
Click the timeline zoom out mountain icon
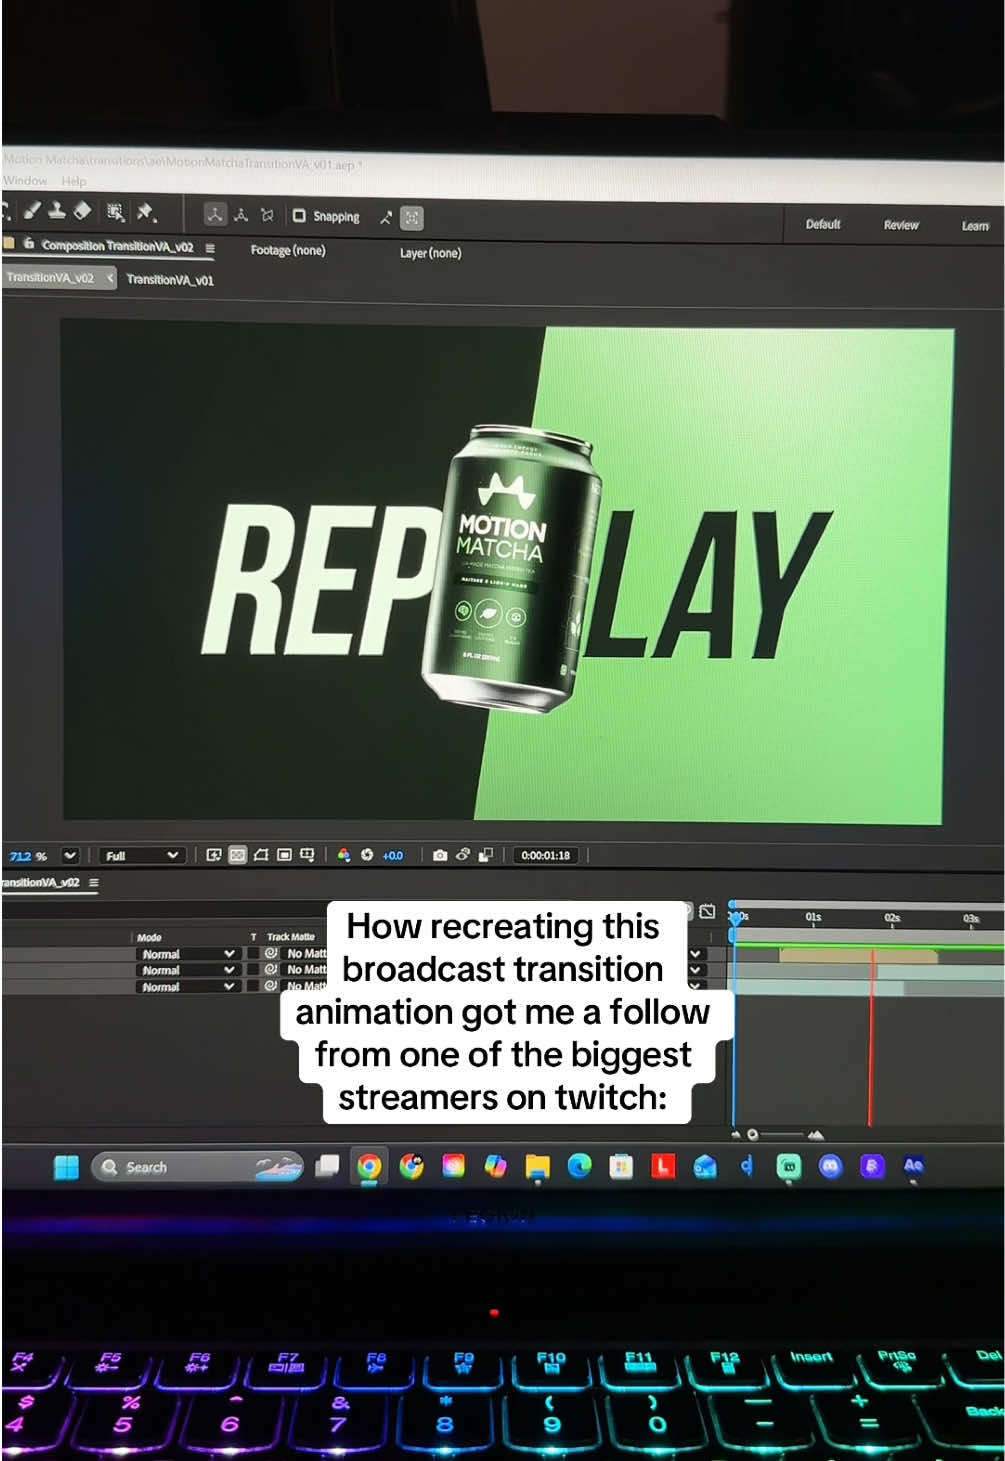click(737, 1135)
